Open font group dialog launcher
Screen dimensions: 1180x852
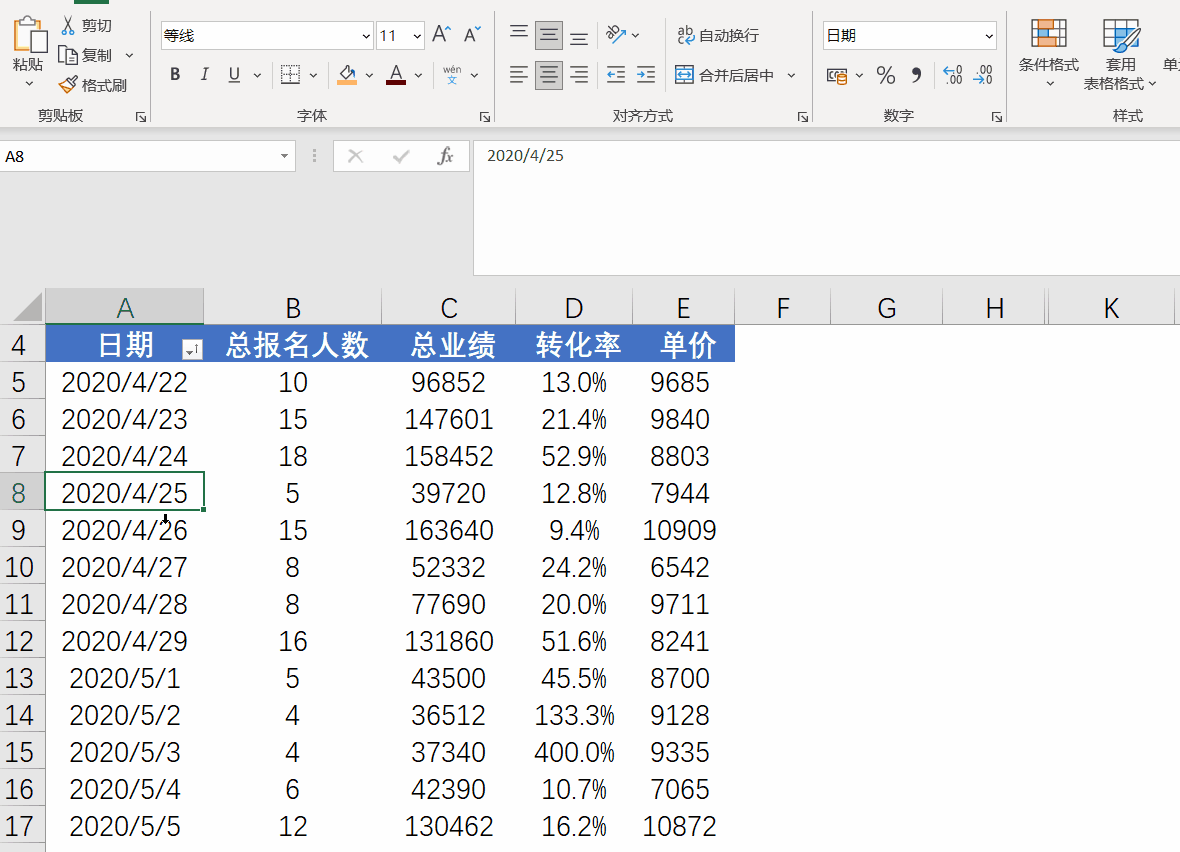[x=485, y=117]
